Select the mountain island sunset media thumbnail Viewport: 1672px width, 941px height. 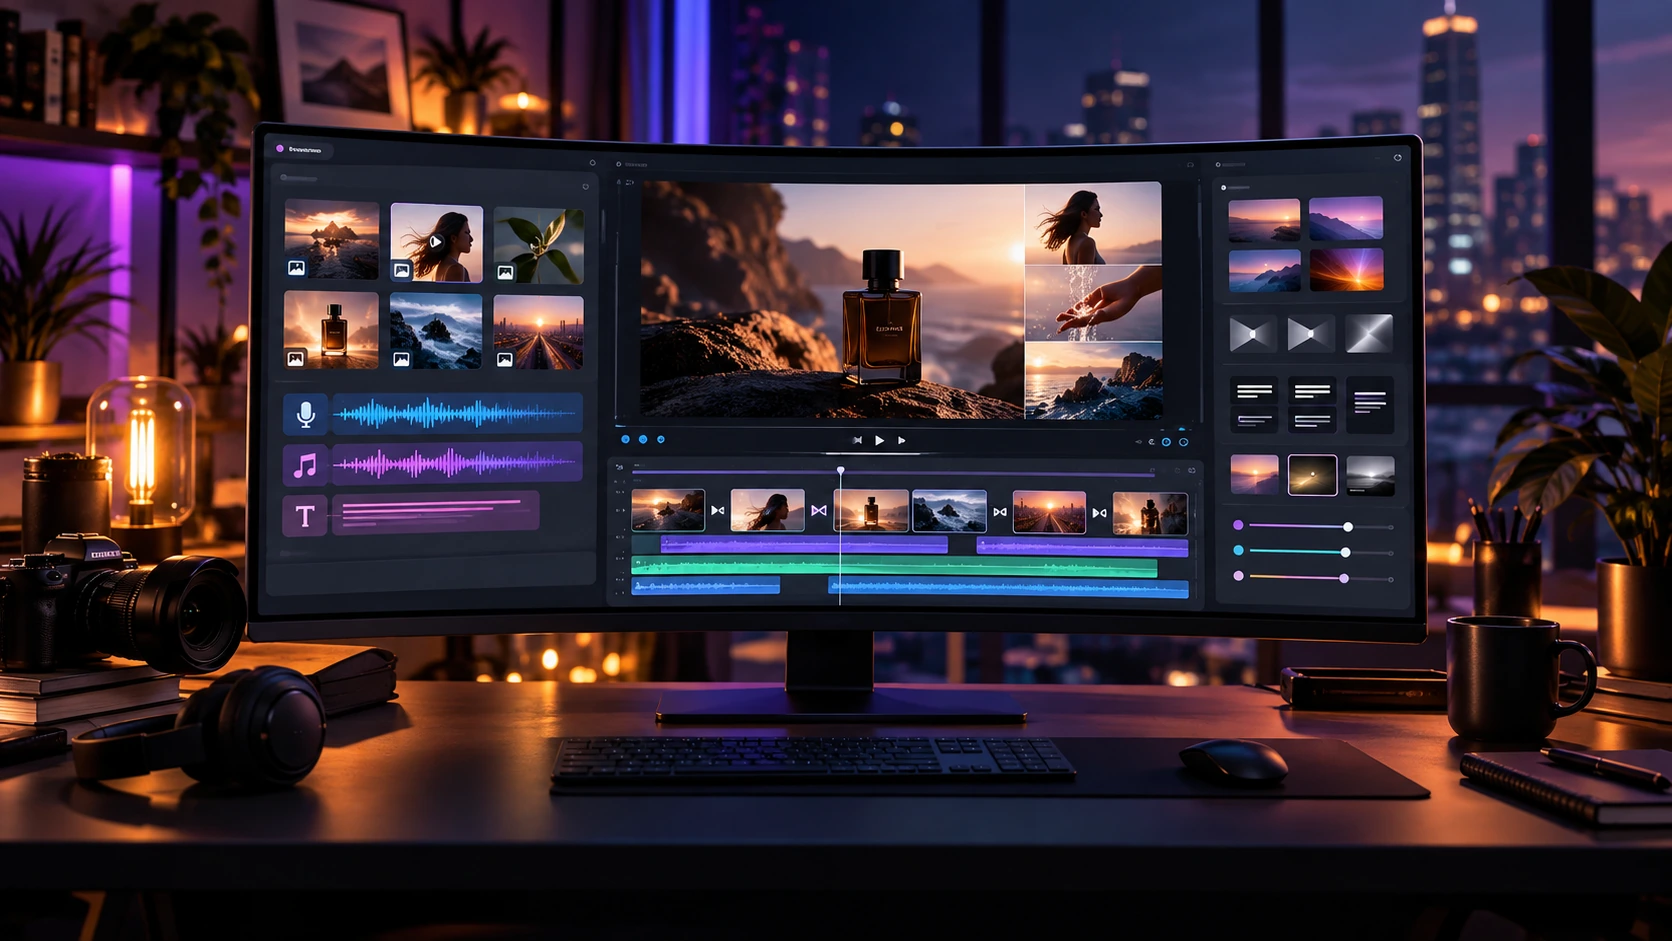tap(331, 240)
